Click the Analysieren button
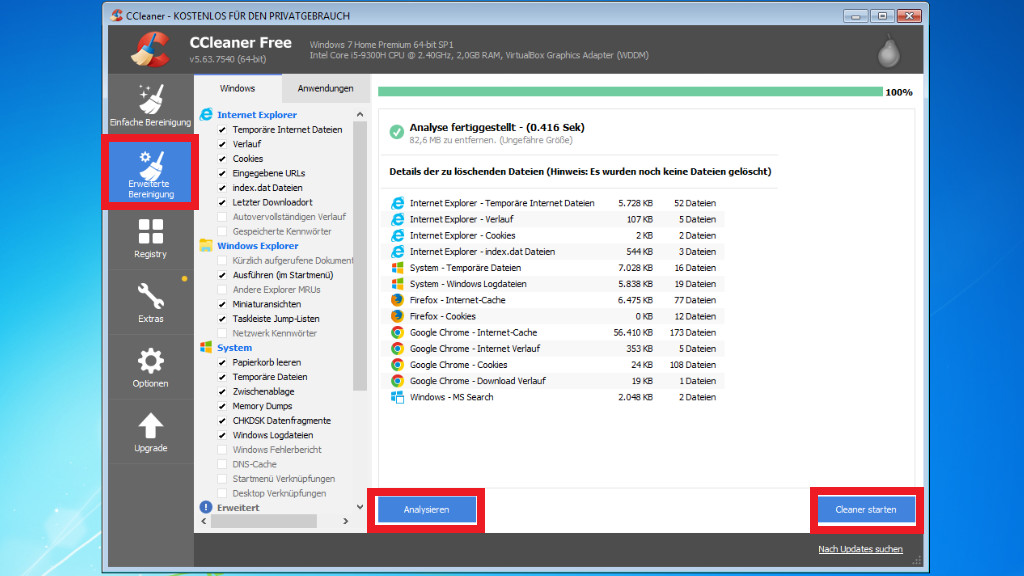This screenshot has height=576, width=1024. 426,510
